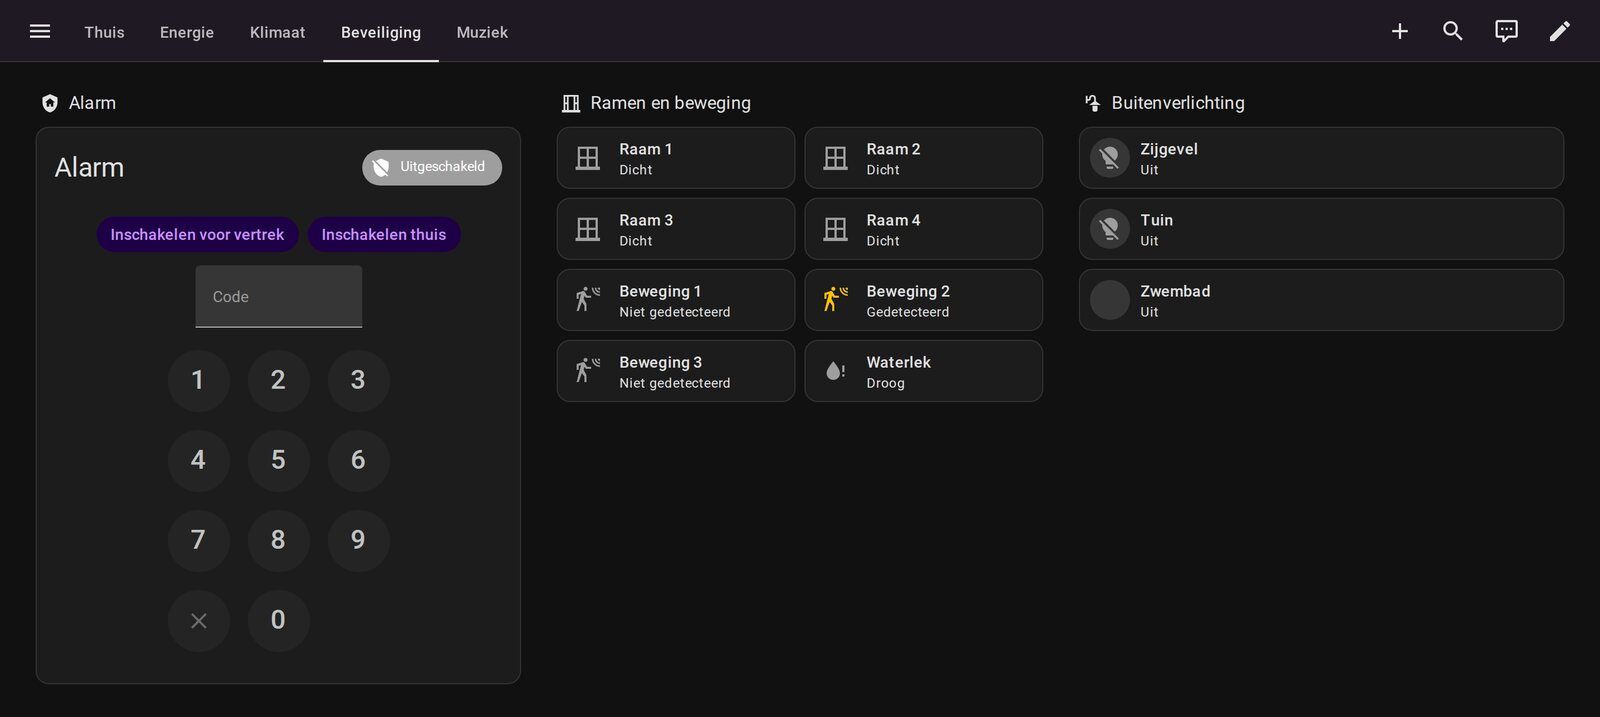Switch to the Thuis tab
Screen dimensions: 1600x717
[105, 32]
